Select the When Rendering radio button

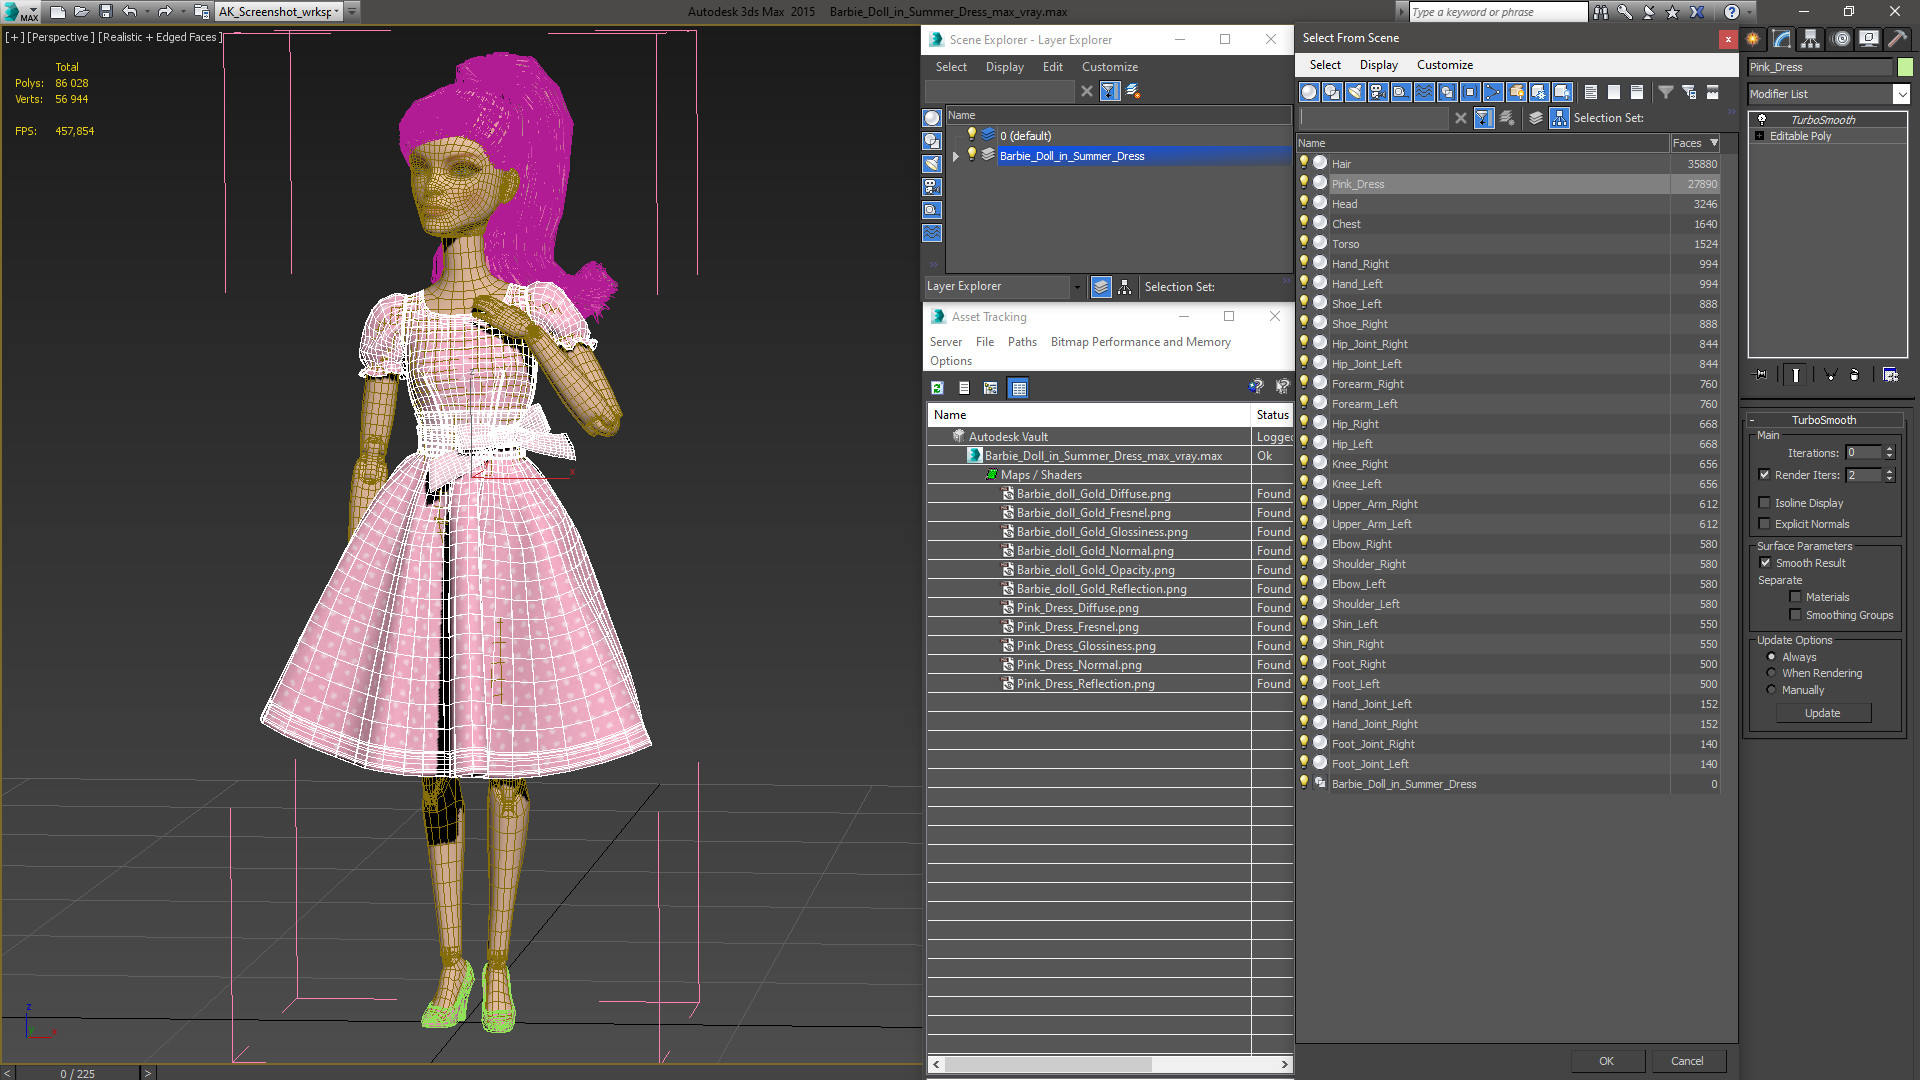coord(1771,673)
